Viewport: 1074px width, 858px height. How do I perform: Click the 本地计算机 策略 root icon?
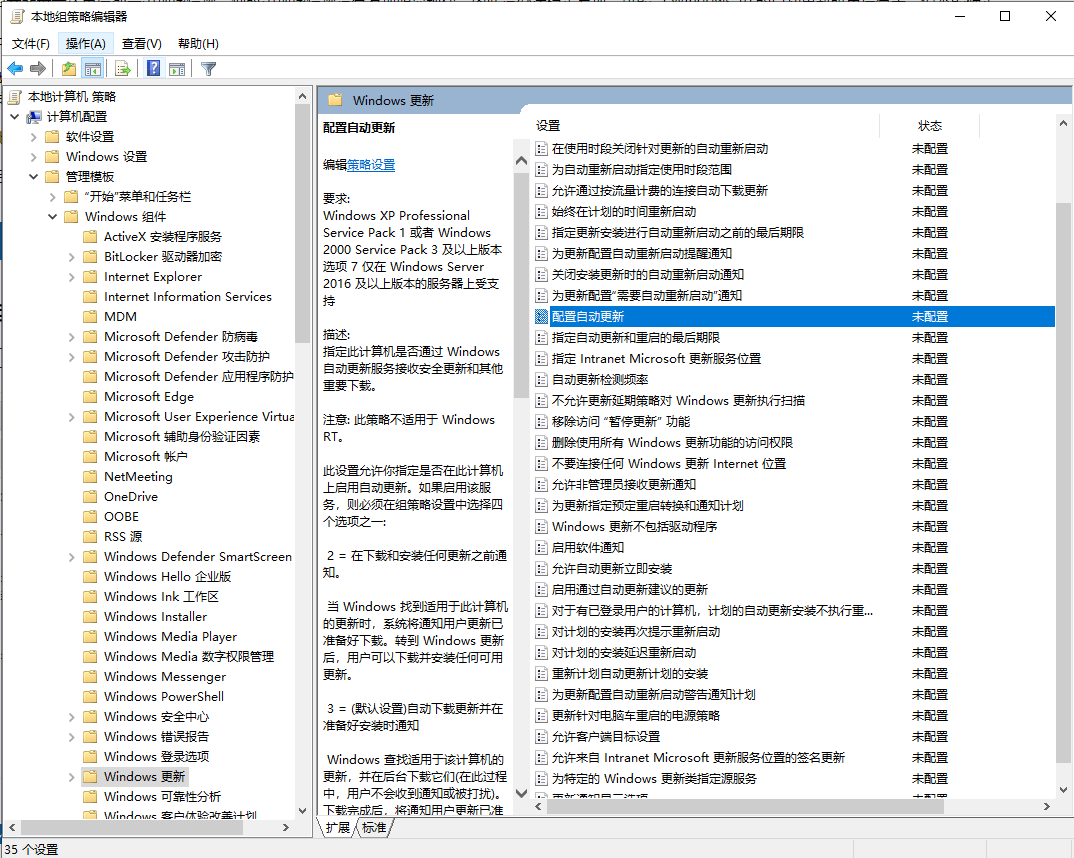pyautogui.click(x=15, y=97)
